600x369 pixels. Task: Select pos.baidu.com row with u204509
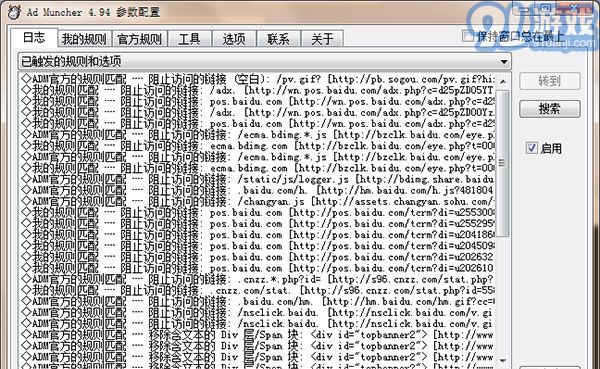coord(258,246)
